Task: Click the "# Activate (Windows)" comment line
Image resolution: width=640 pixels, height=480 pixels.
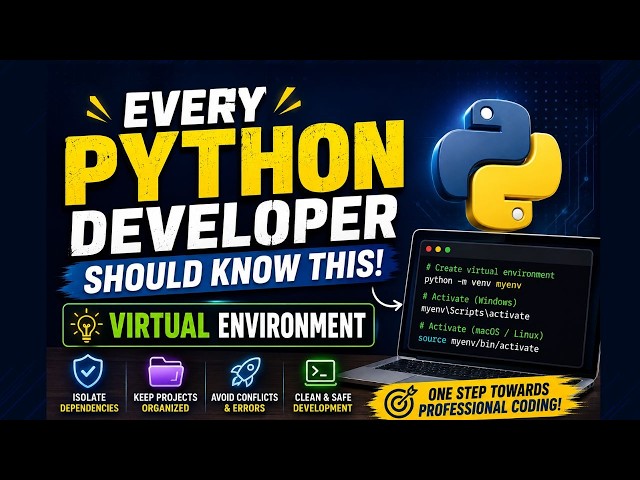Action: click(x=470, y=299)
